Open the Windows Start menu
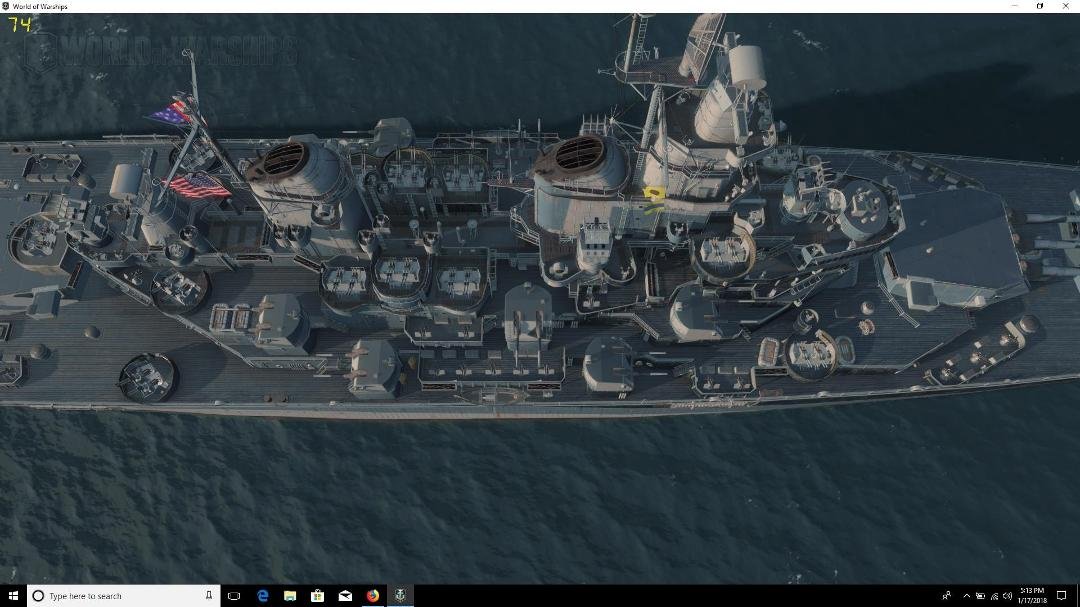The width and height of the screenshot is (1080, 607). coord(13,596)
